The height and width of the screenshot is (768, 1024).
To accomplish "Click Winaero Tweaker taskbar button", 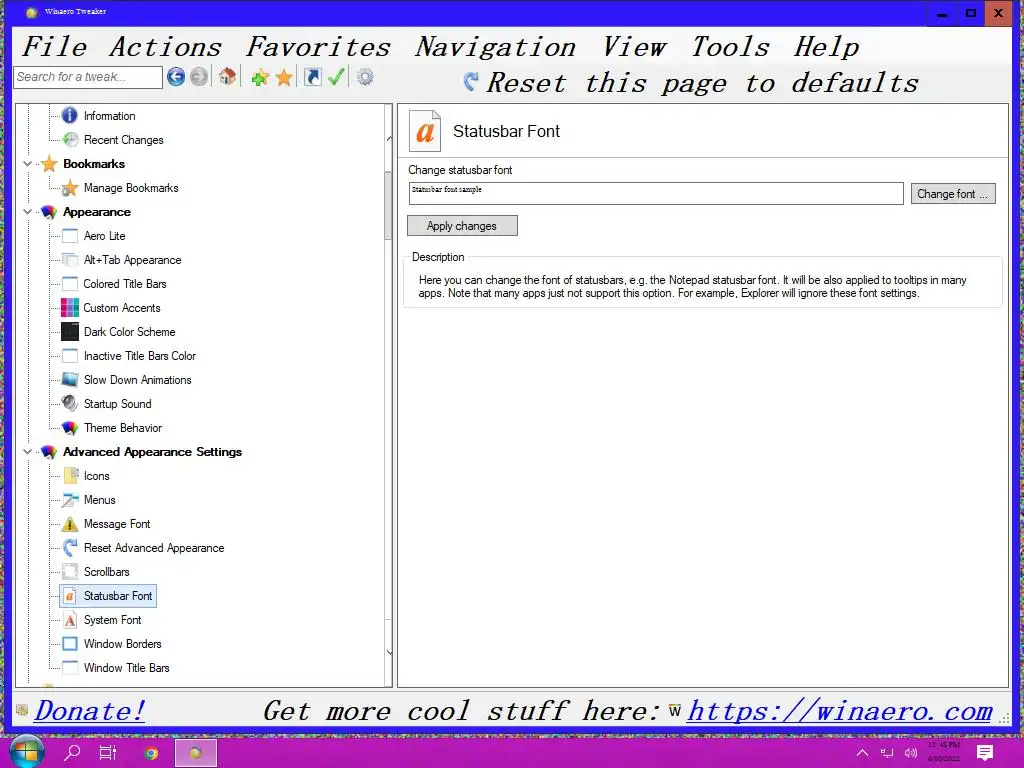I will point(195,753).
